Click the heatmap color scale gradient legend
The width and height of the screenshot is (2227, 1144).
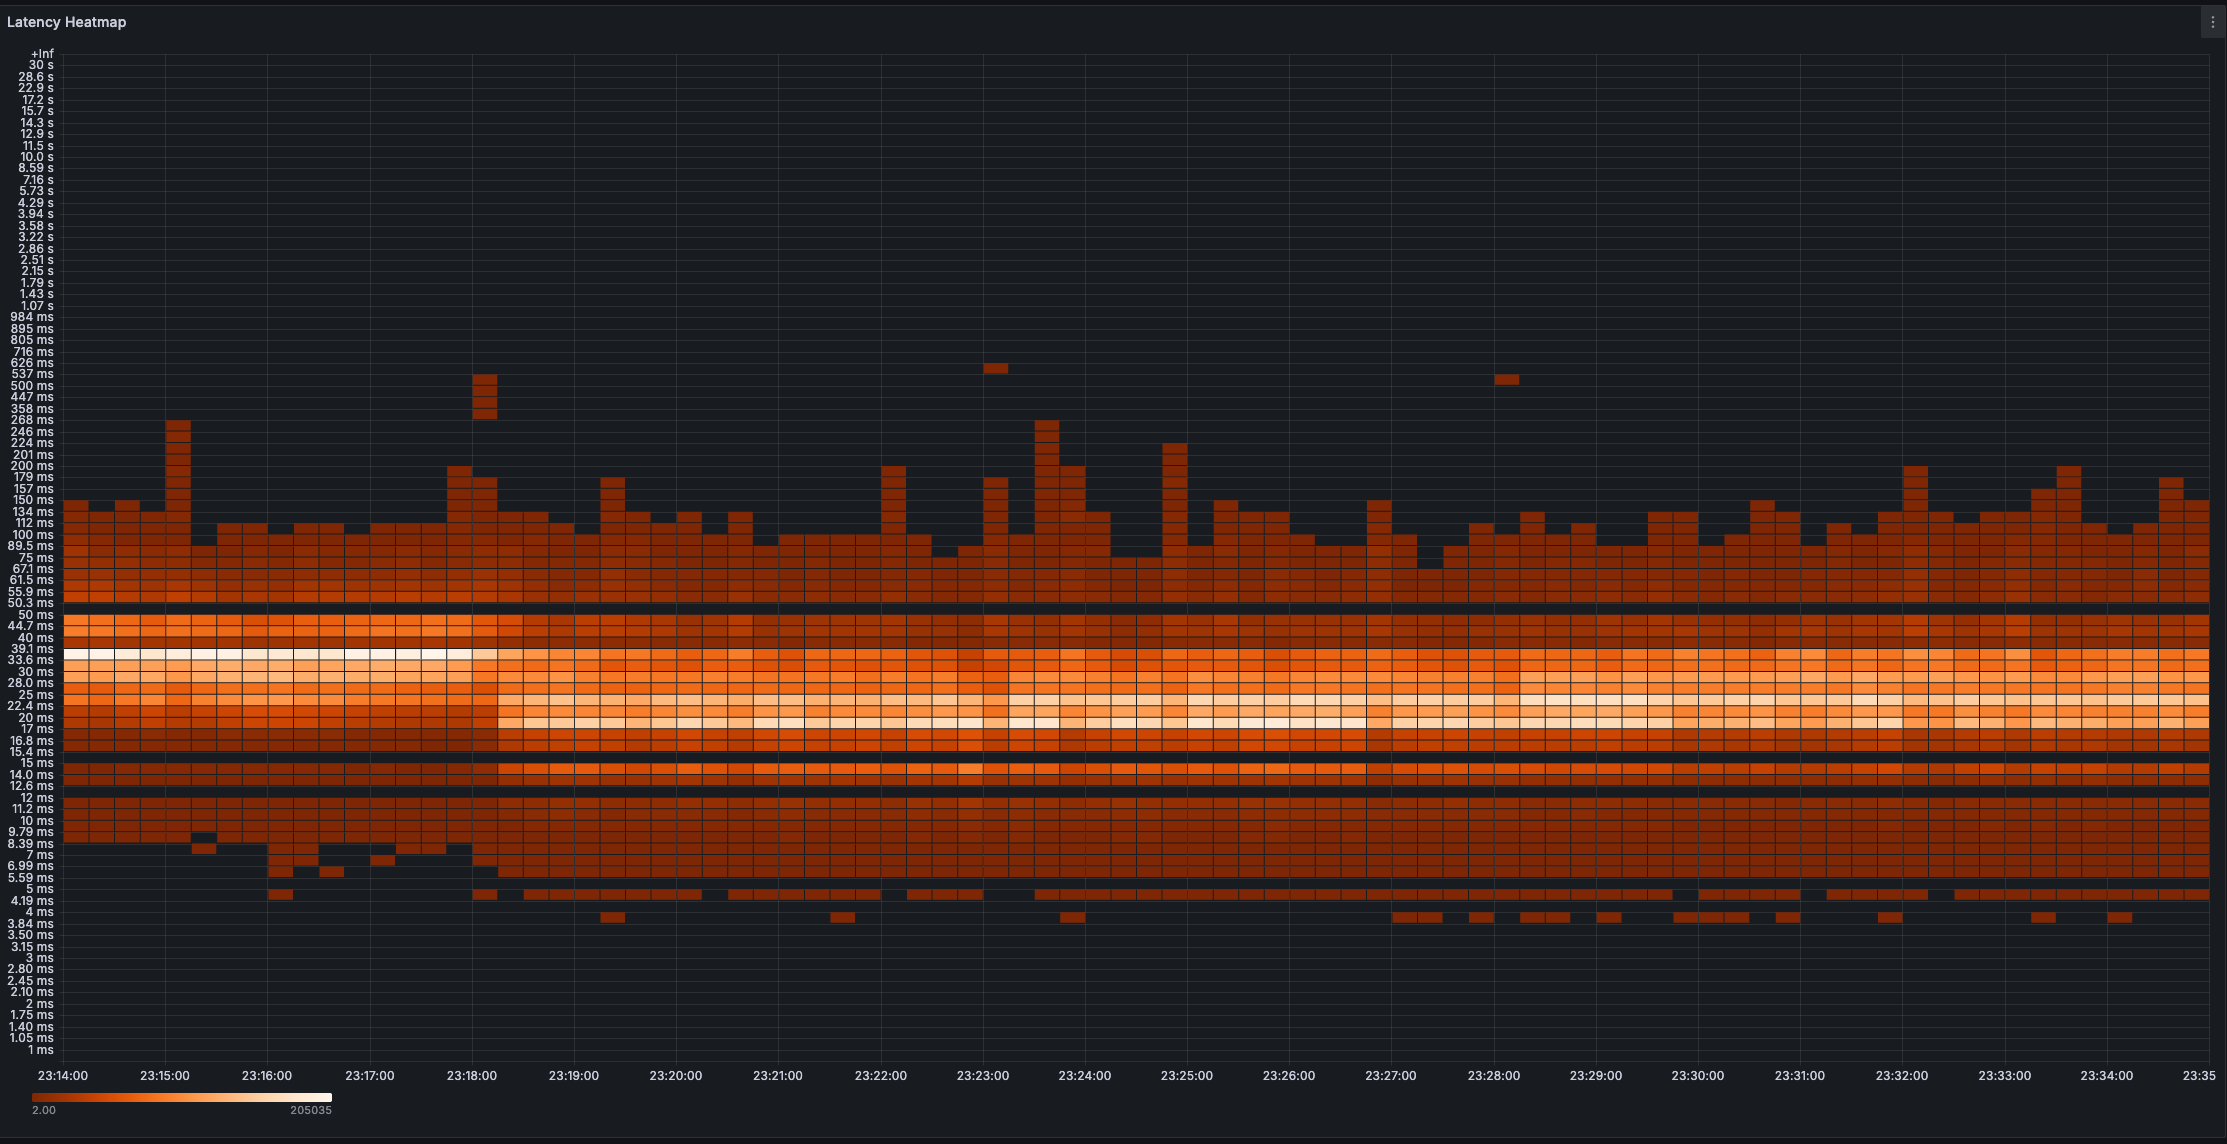pyautogui.click(x=181, y=1097)
